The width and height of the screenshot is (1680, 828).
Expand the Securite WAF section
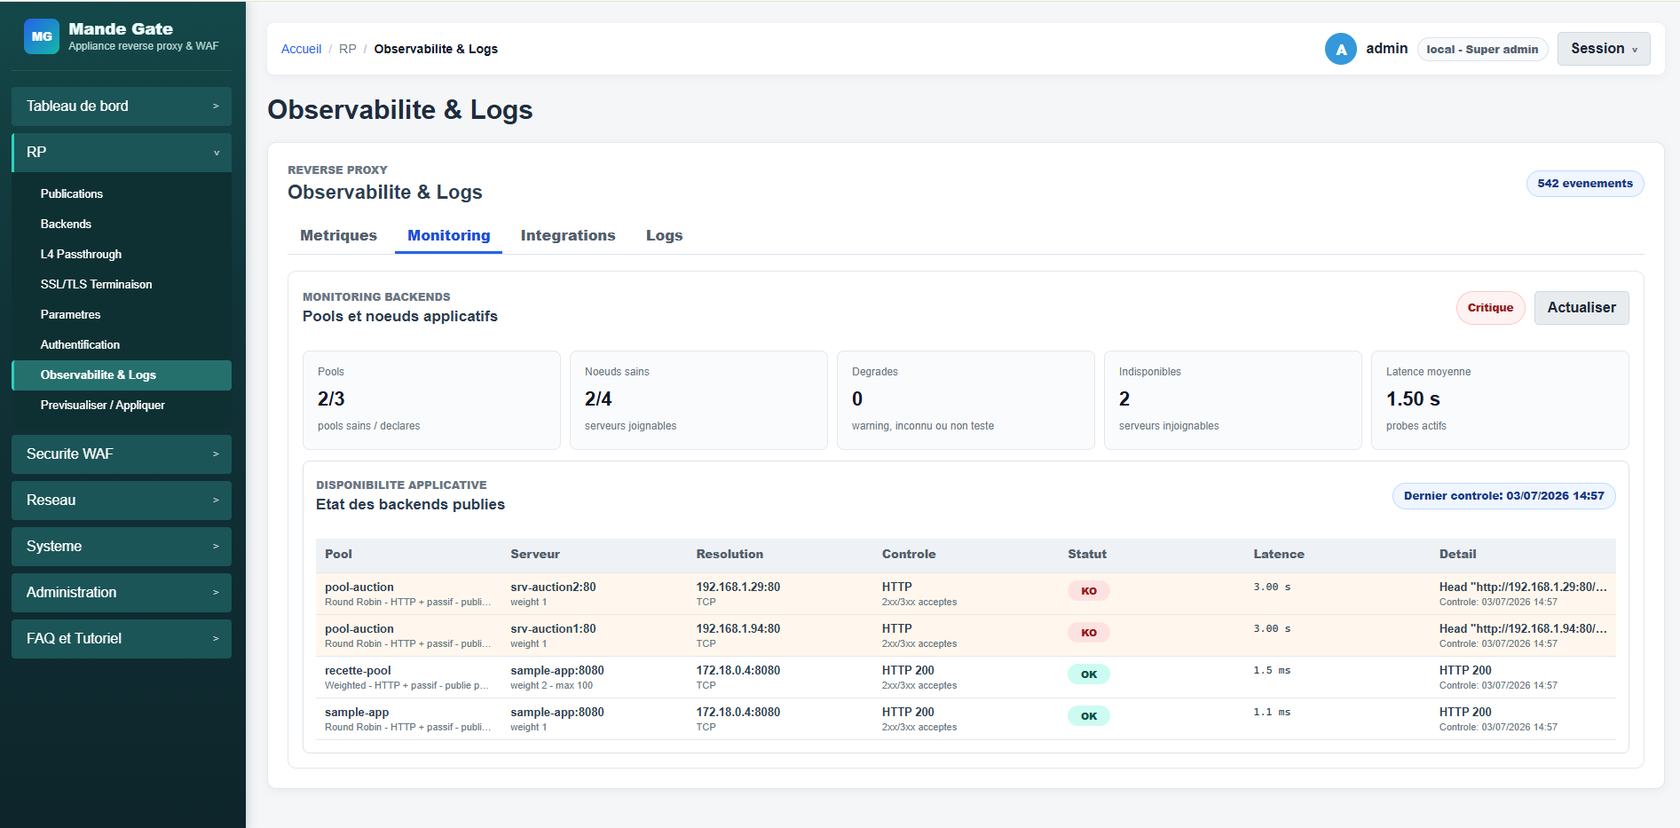(122, 454)
